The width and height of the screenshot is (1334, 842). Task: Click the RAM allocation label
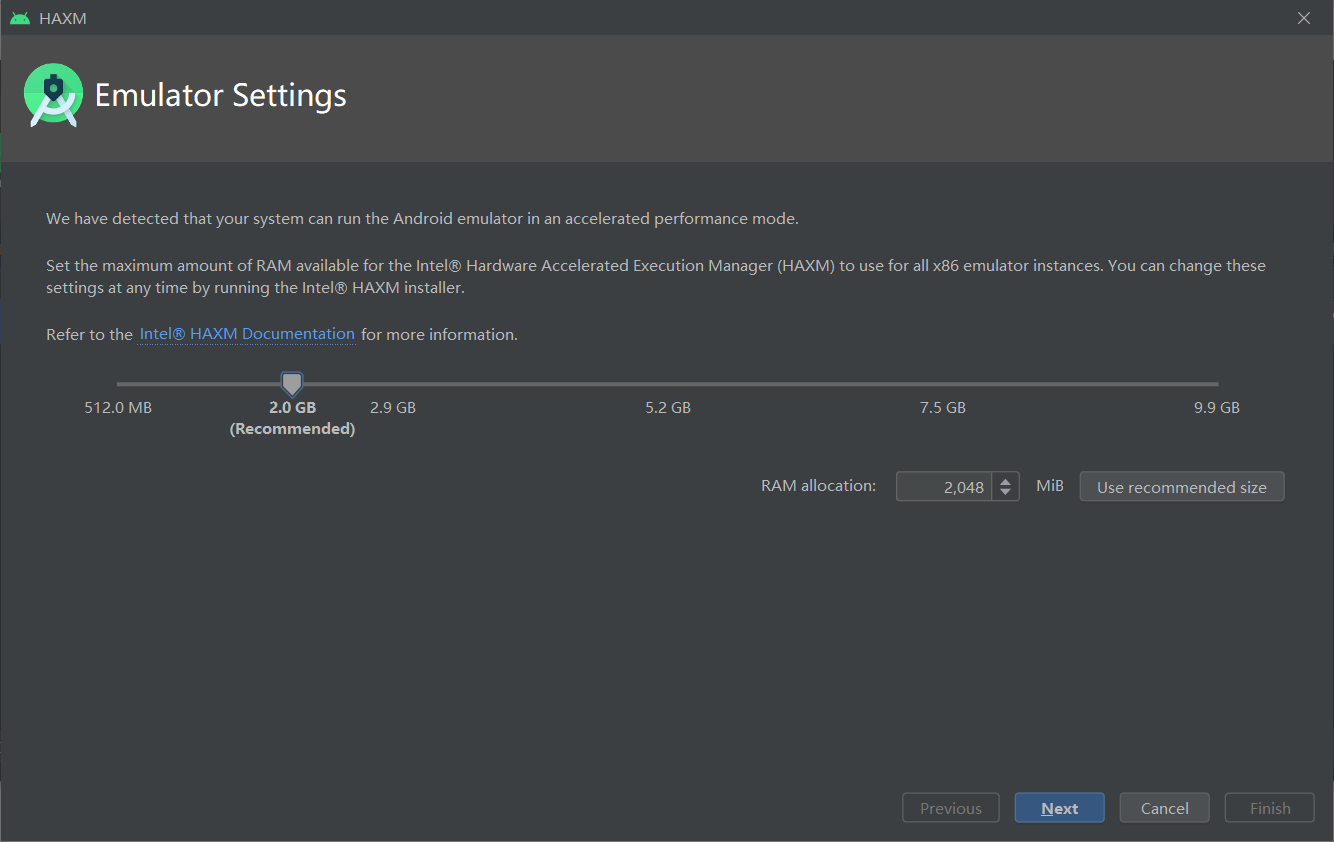(818, 486)
